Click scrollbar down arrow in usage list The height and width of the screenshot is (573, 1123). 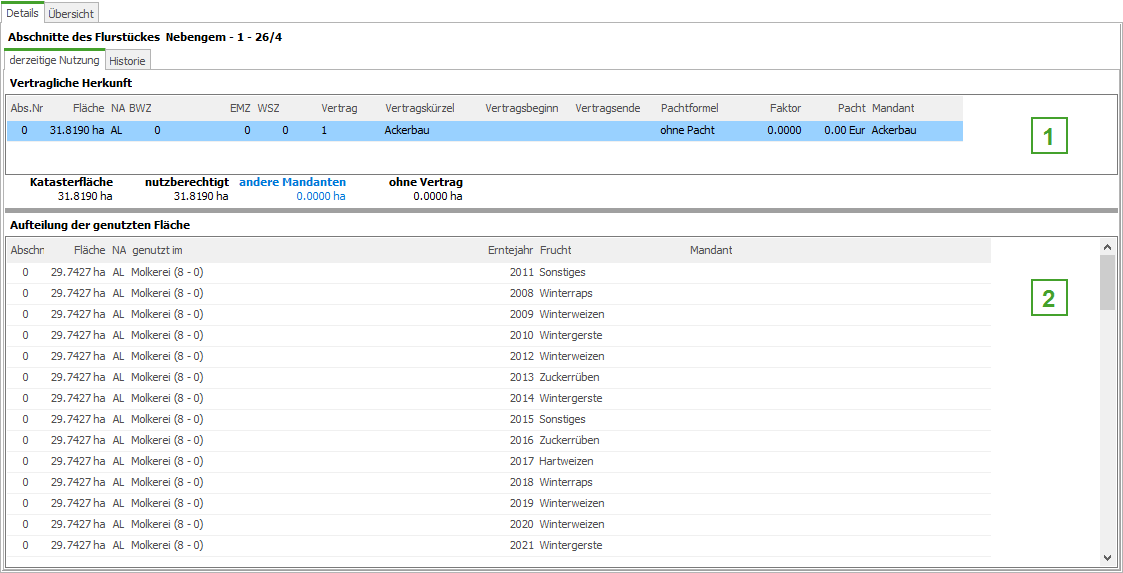1107,557
